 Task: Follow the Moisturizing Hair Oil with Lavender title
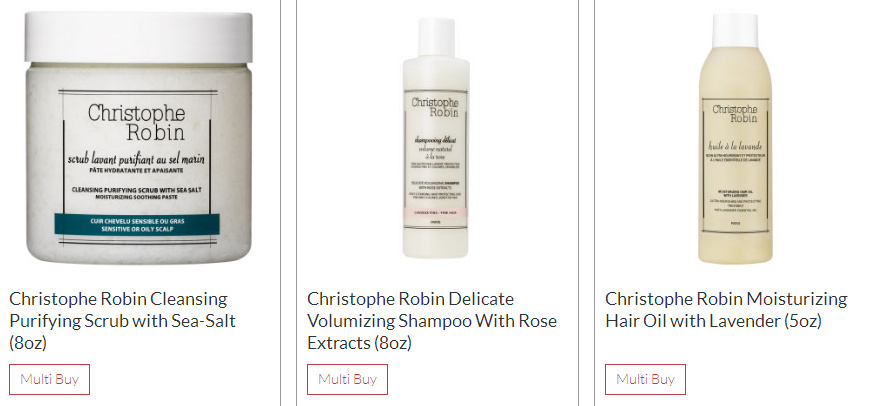pyautogui.click(x=726, y=310)
